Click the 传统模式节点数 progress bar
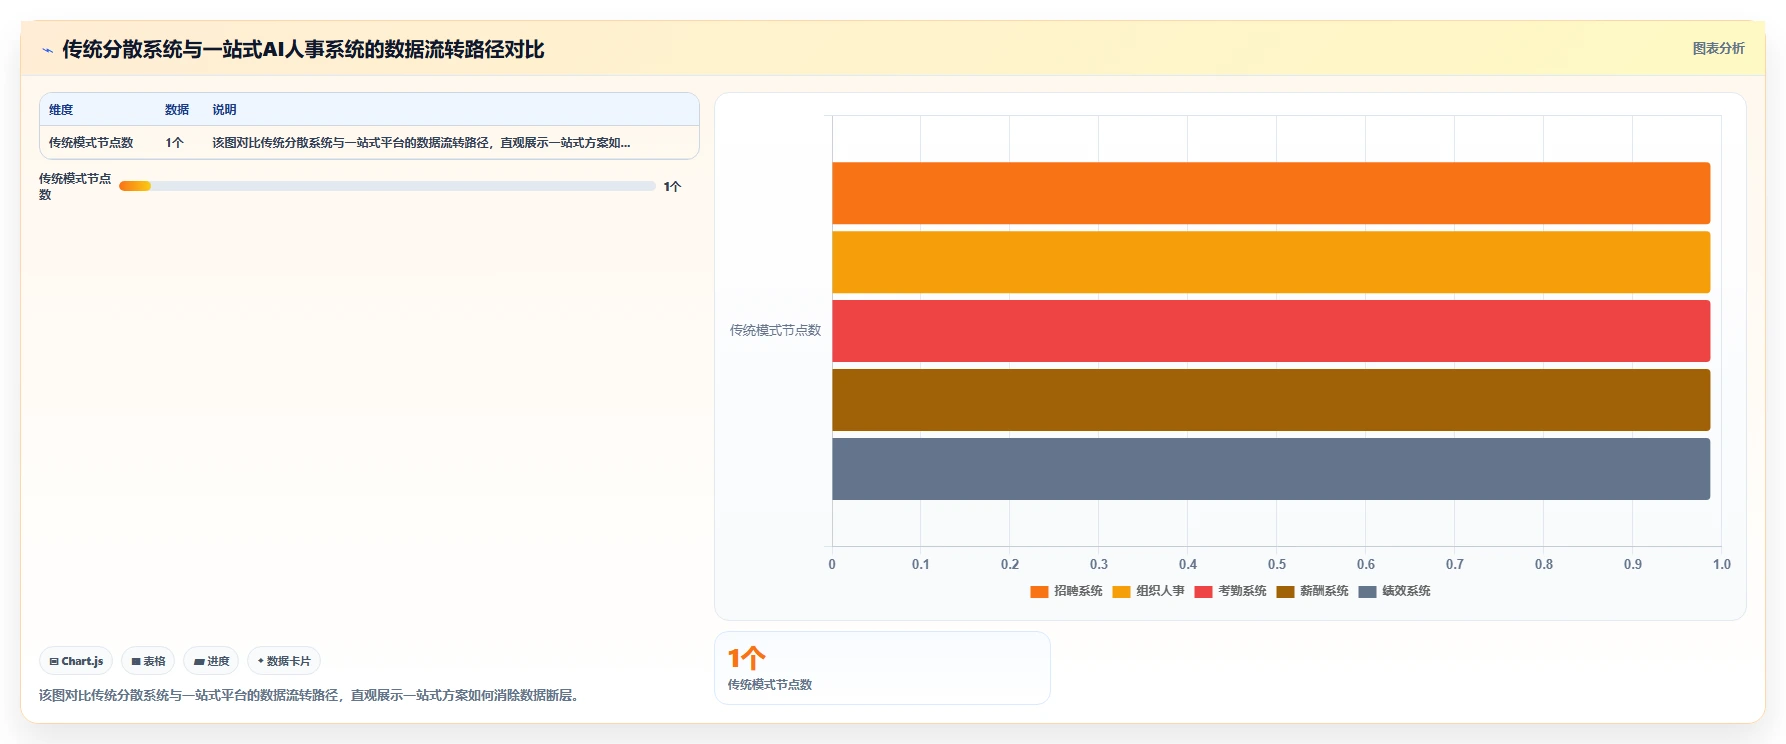This screenshot has width=1786, height=744. pos(387,186)
